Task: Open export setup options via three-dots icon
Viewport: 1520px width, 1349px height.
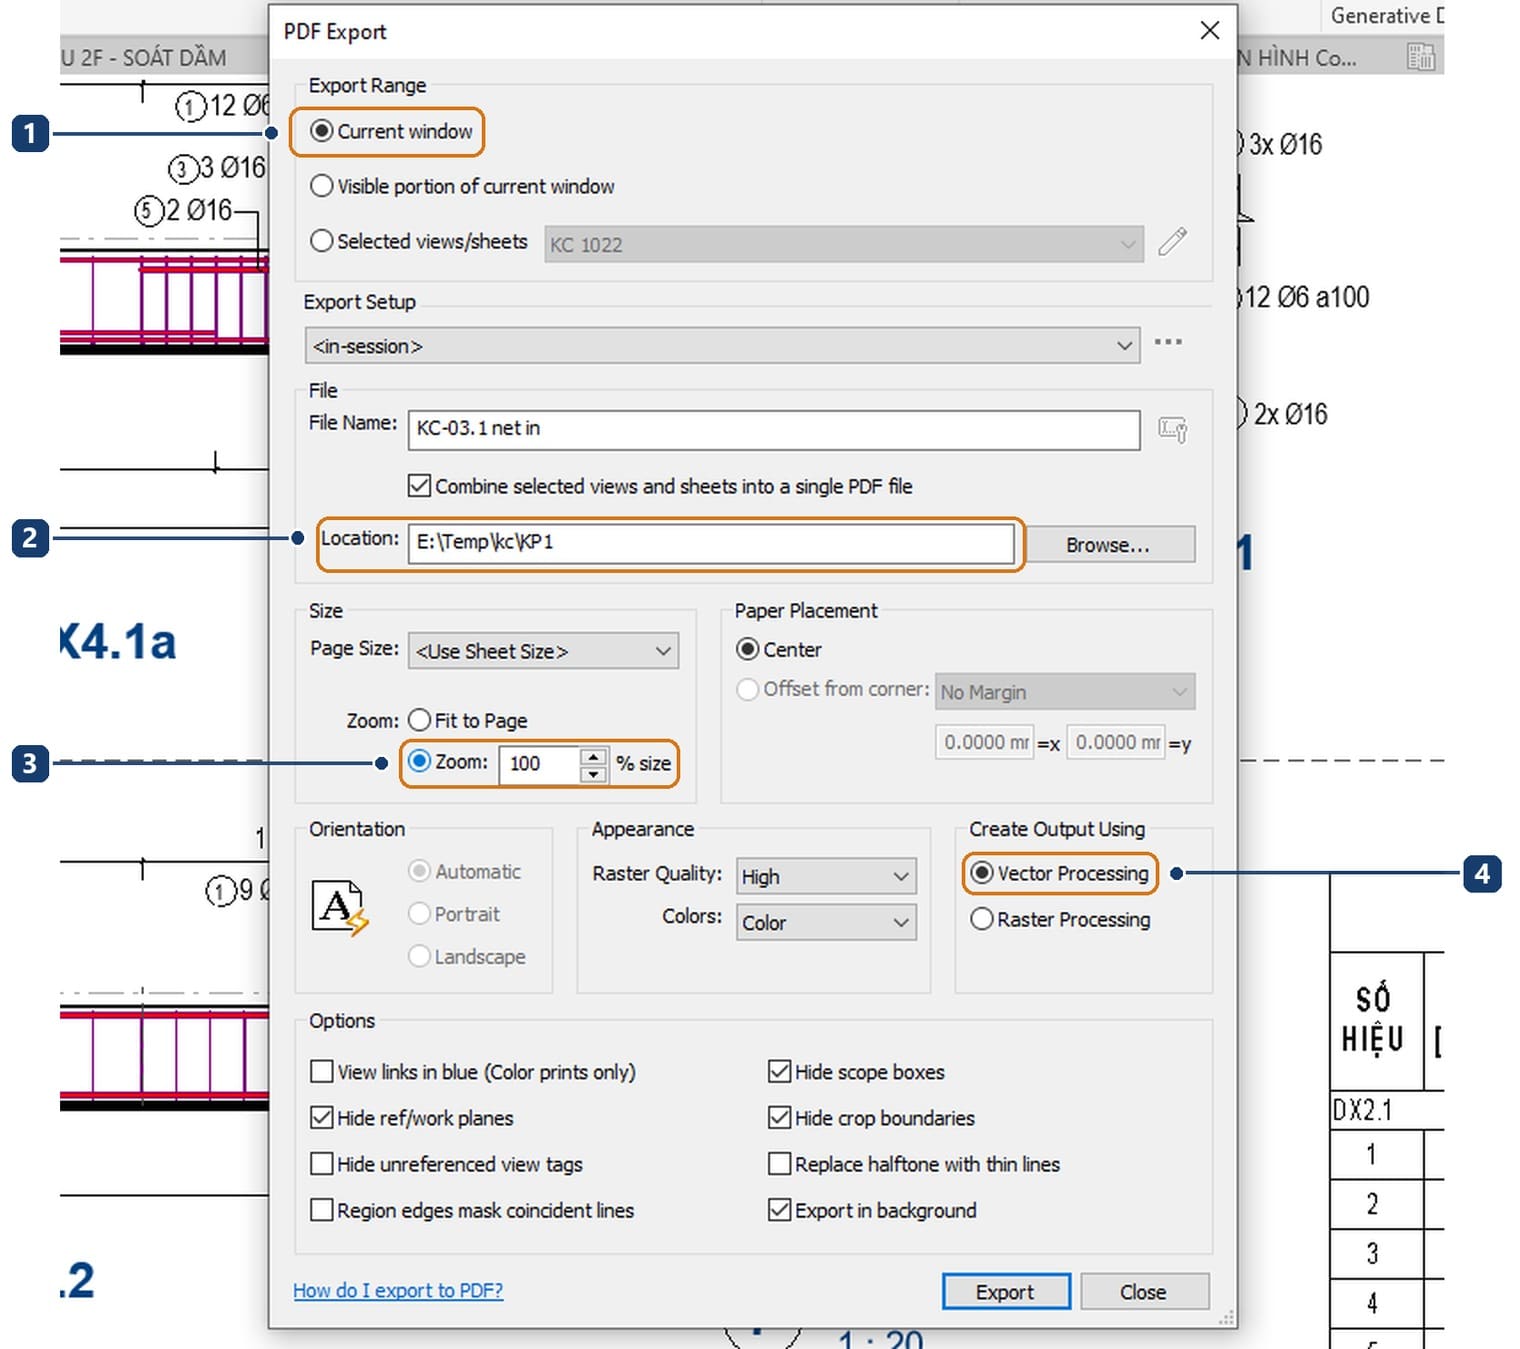Action: 1168,342
